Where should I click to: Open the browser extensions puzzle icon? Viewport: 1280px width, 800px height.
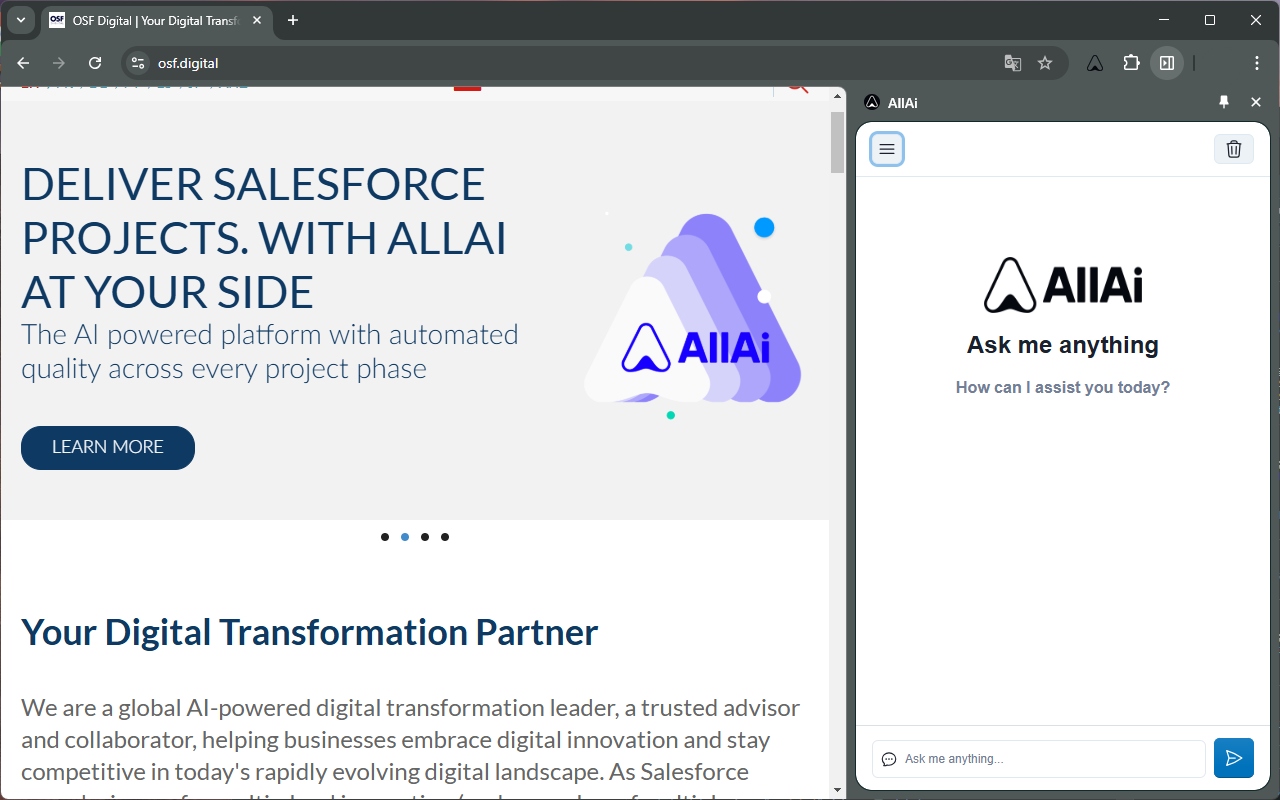[1131, 63]
